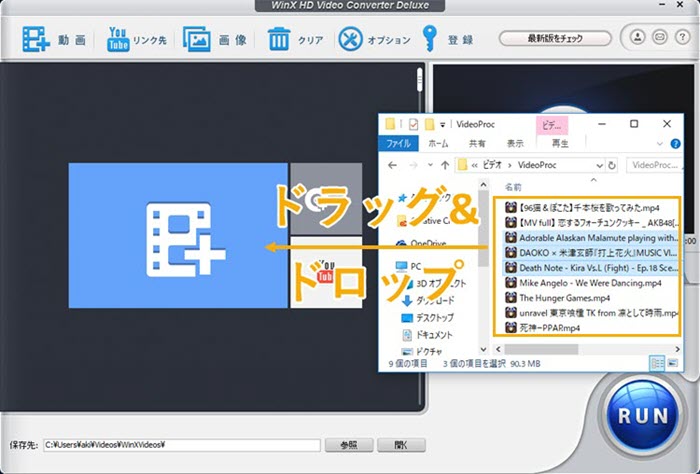The height and width of the screenshot is (474, 700).
Task: Open the help question mark round icon
Action: [x=682, y=37]
